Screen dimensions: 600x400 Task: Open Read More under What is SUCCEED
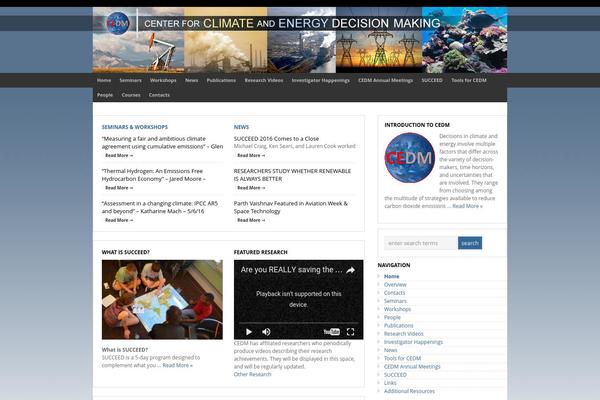pyautogui.click(x=178, y=365)
